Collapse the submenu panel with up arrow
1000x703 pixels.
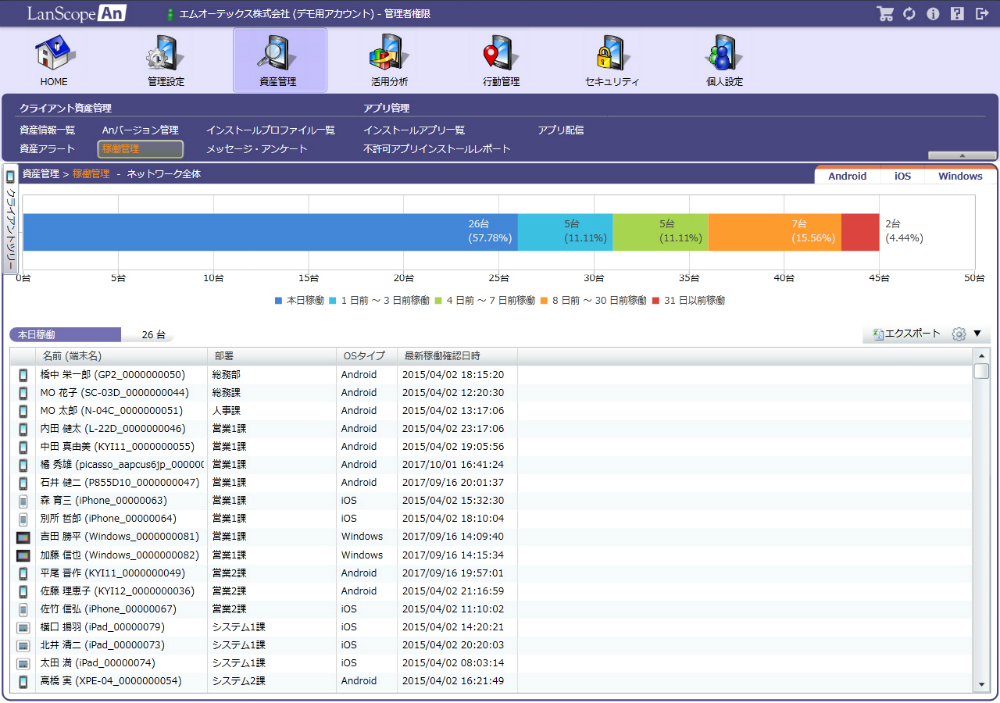point(962,155)
